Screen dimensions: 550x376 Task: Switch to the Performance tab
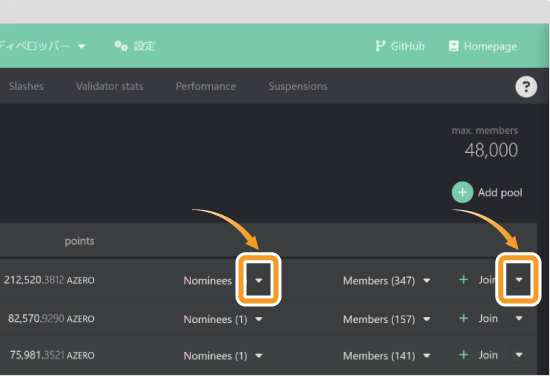[206, 86]
